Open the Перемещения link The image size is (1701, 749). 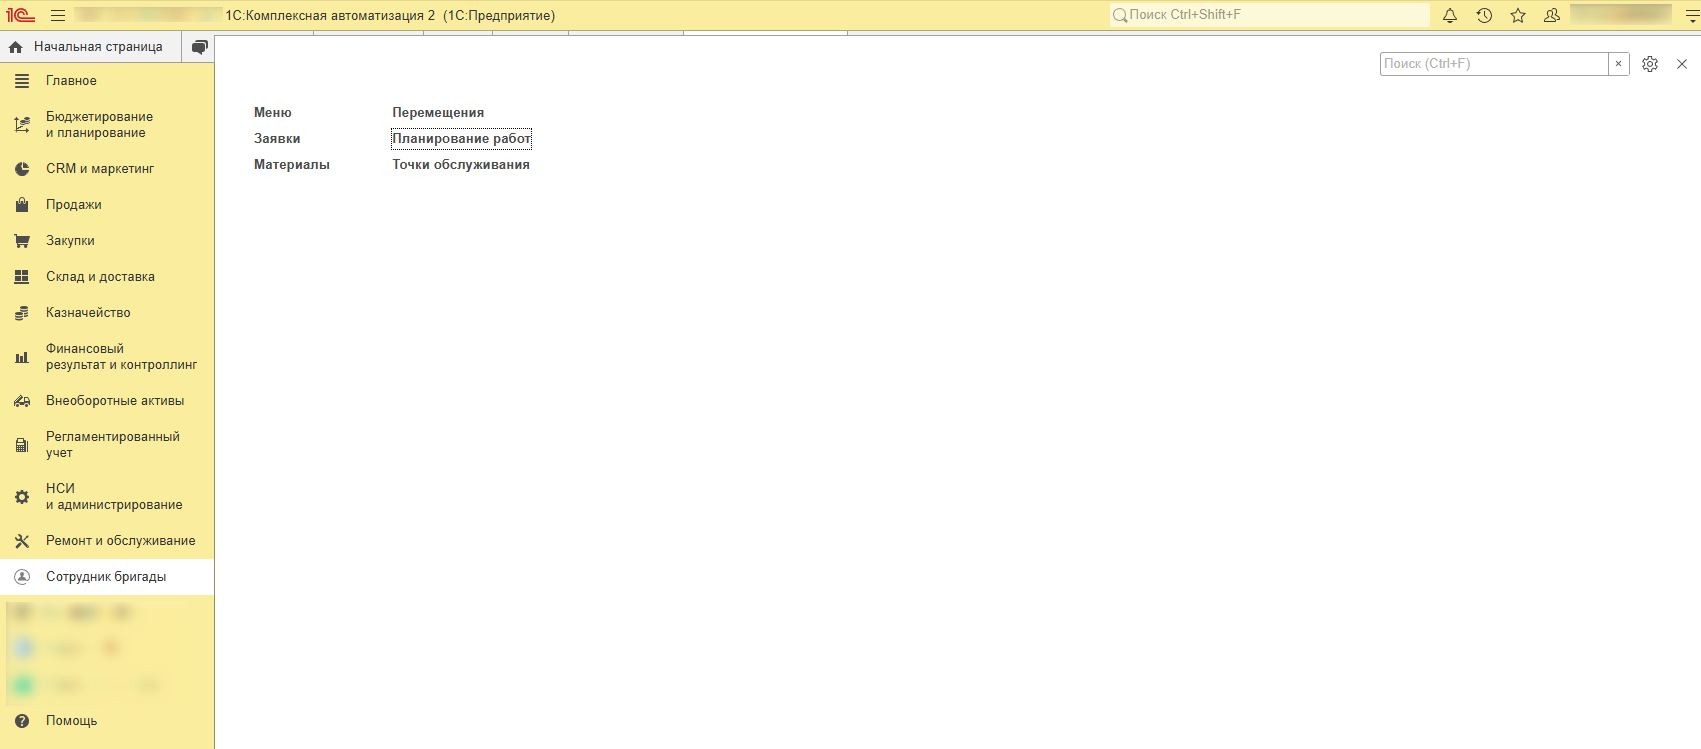(x=438, y=113)
